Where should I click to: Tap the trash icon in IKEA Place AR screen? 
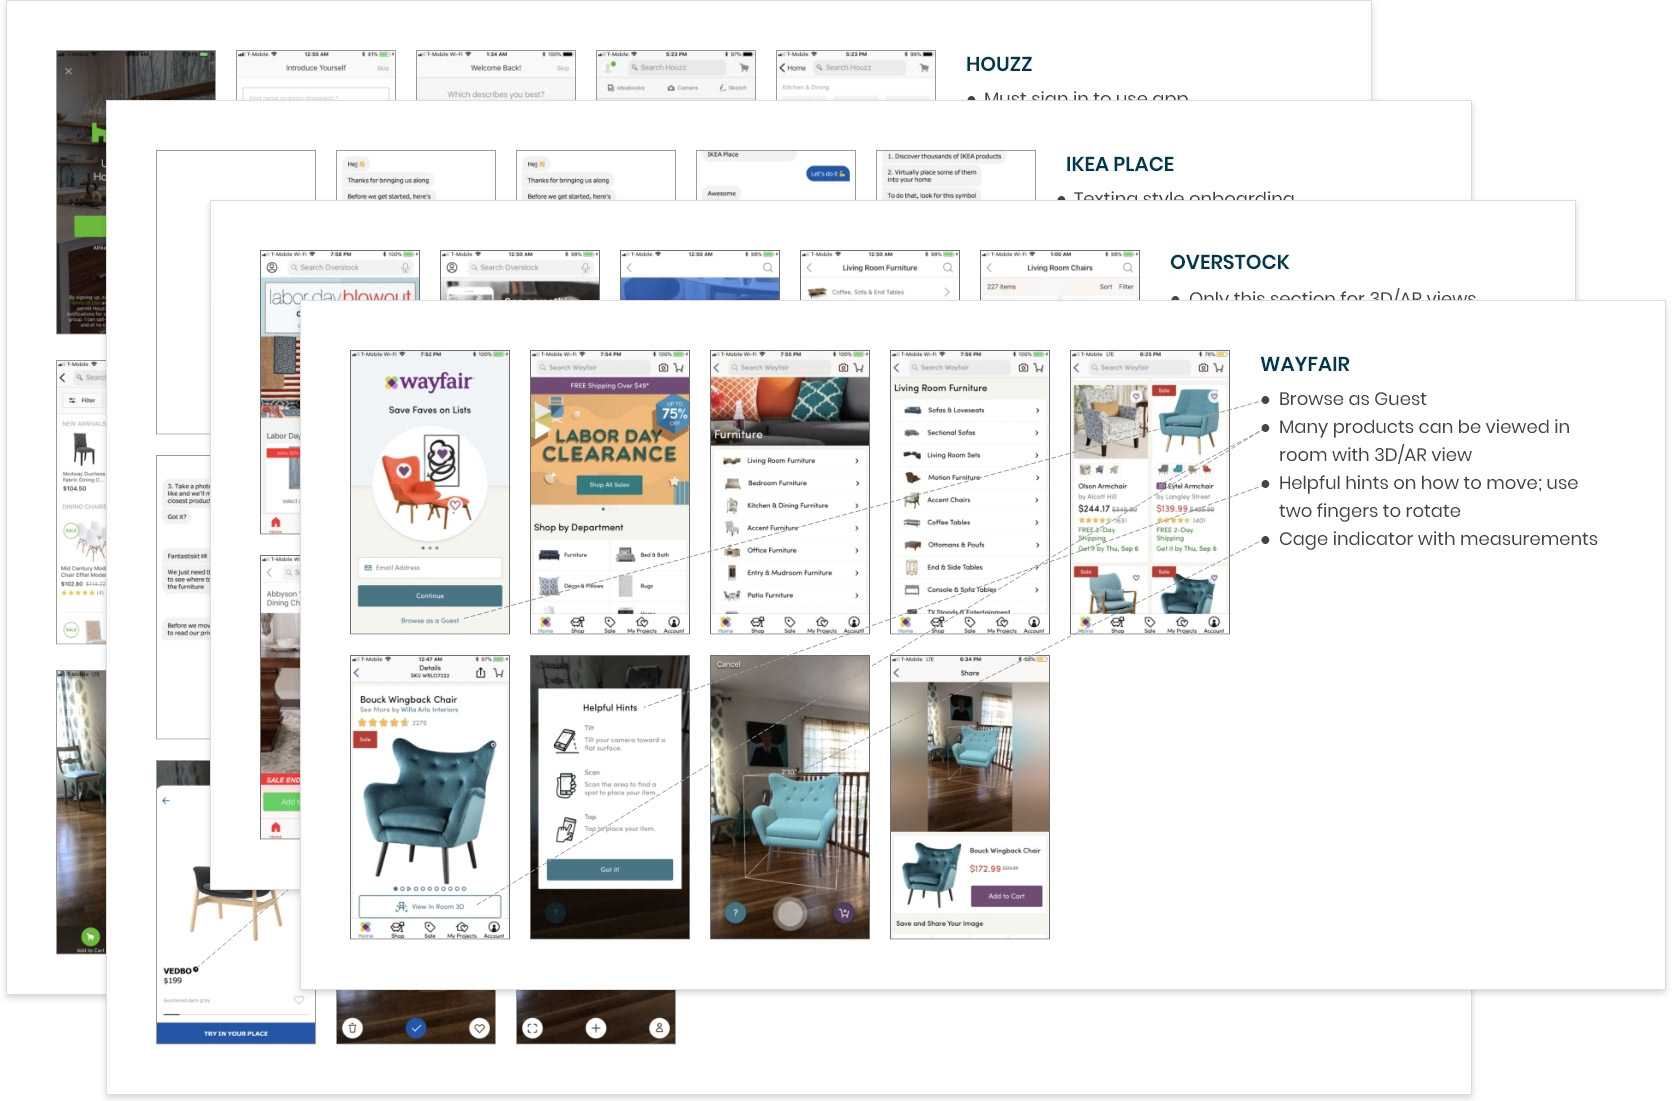click(x=353, y=1027)
